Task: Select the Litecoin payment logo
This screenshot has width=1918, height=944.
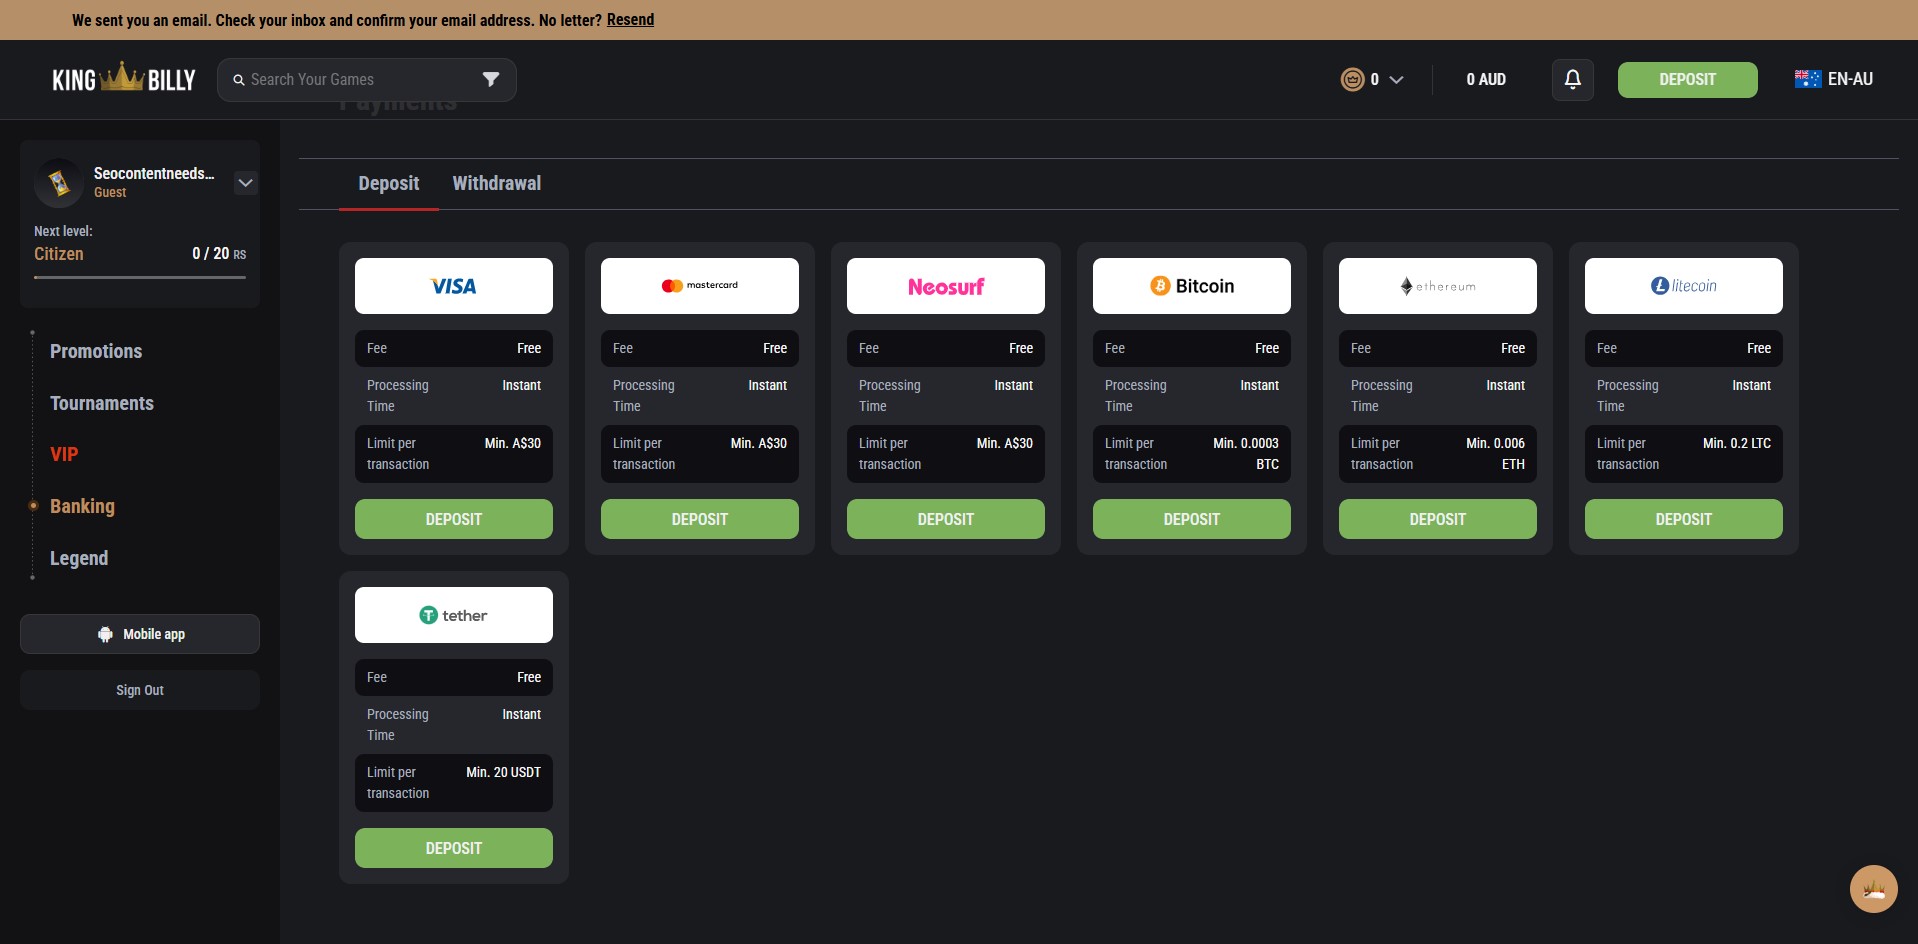Action: click(x=1684, y=286)
